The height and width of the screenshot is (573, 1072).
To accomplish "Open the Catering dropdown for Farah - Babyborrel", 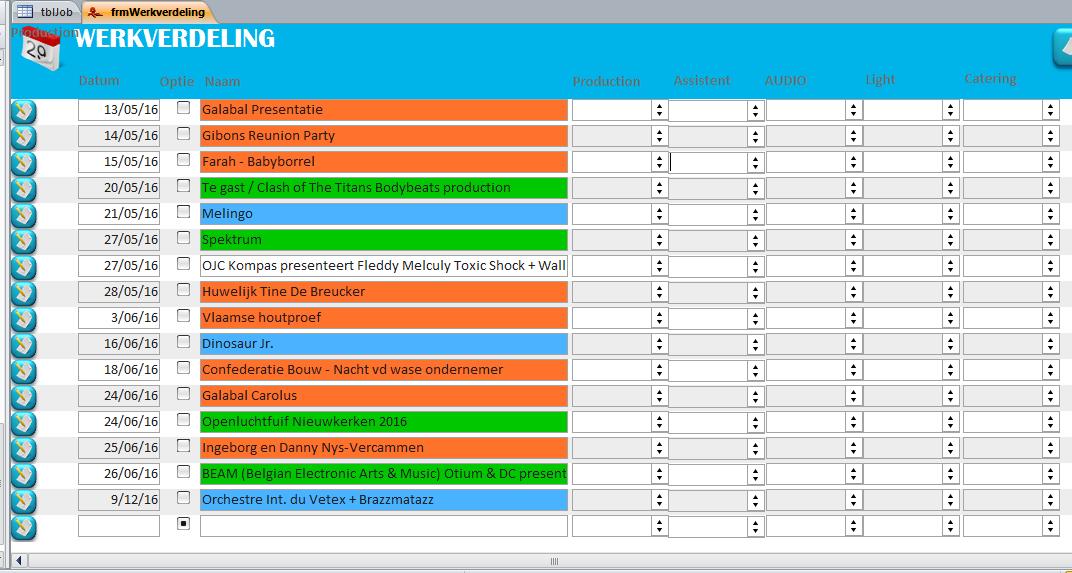I will pos(1051,162).
